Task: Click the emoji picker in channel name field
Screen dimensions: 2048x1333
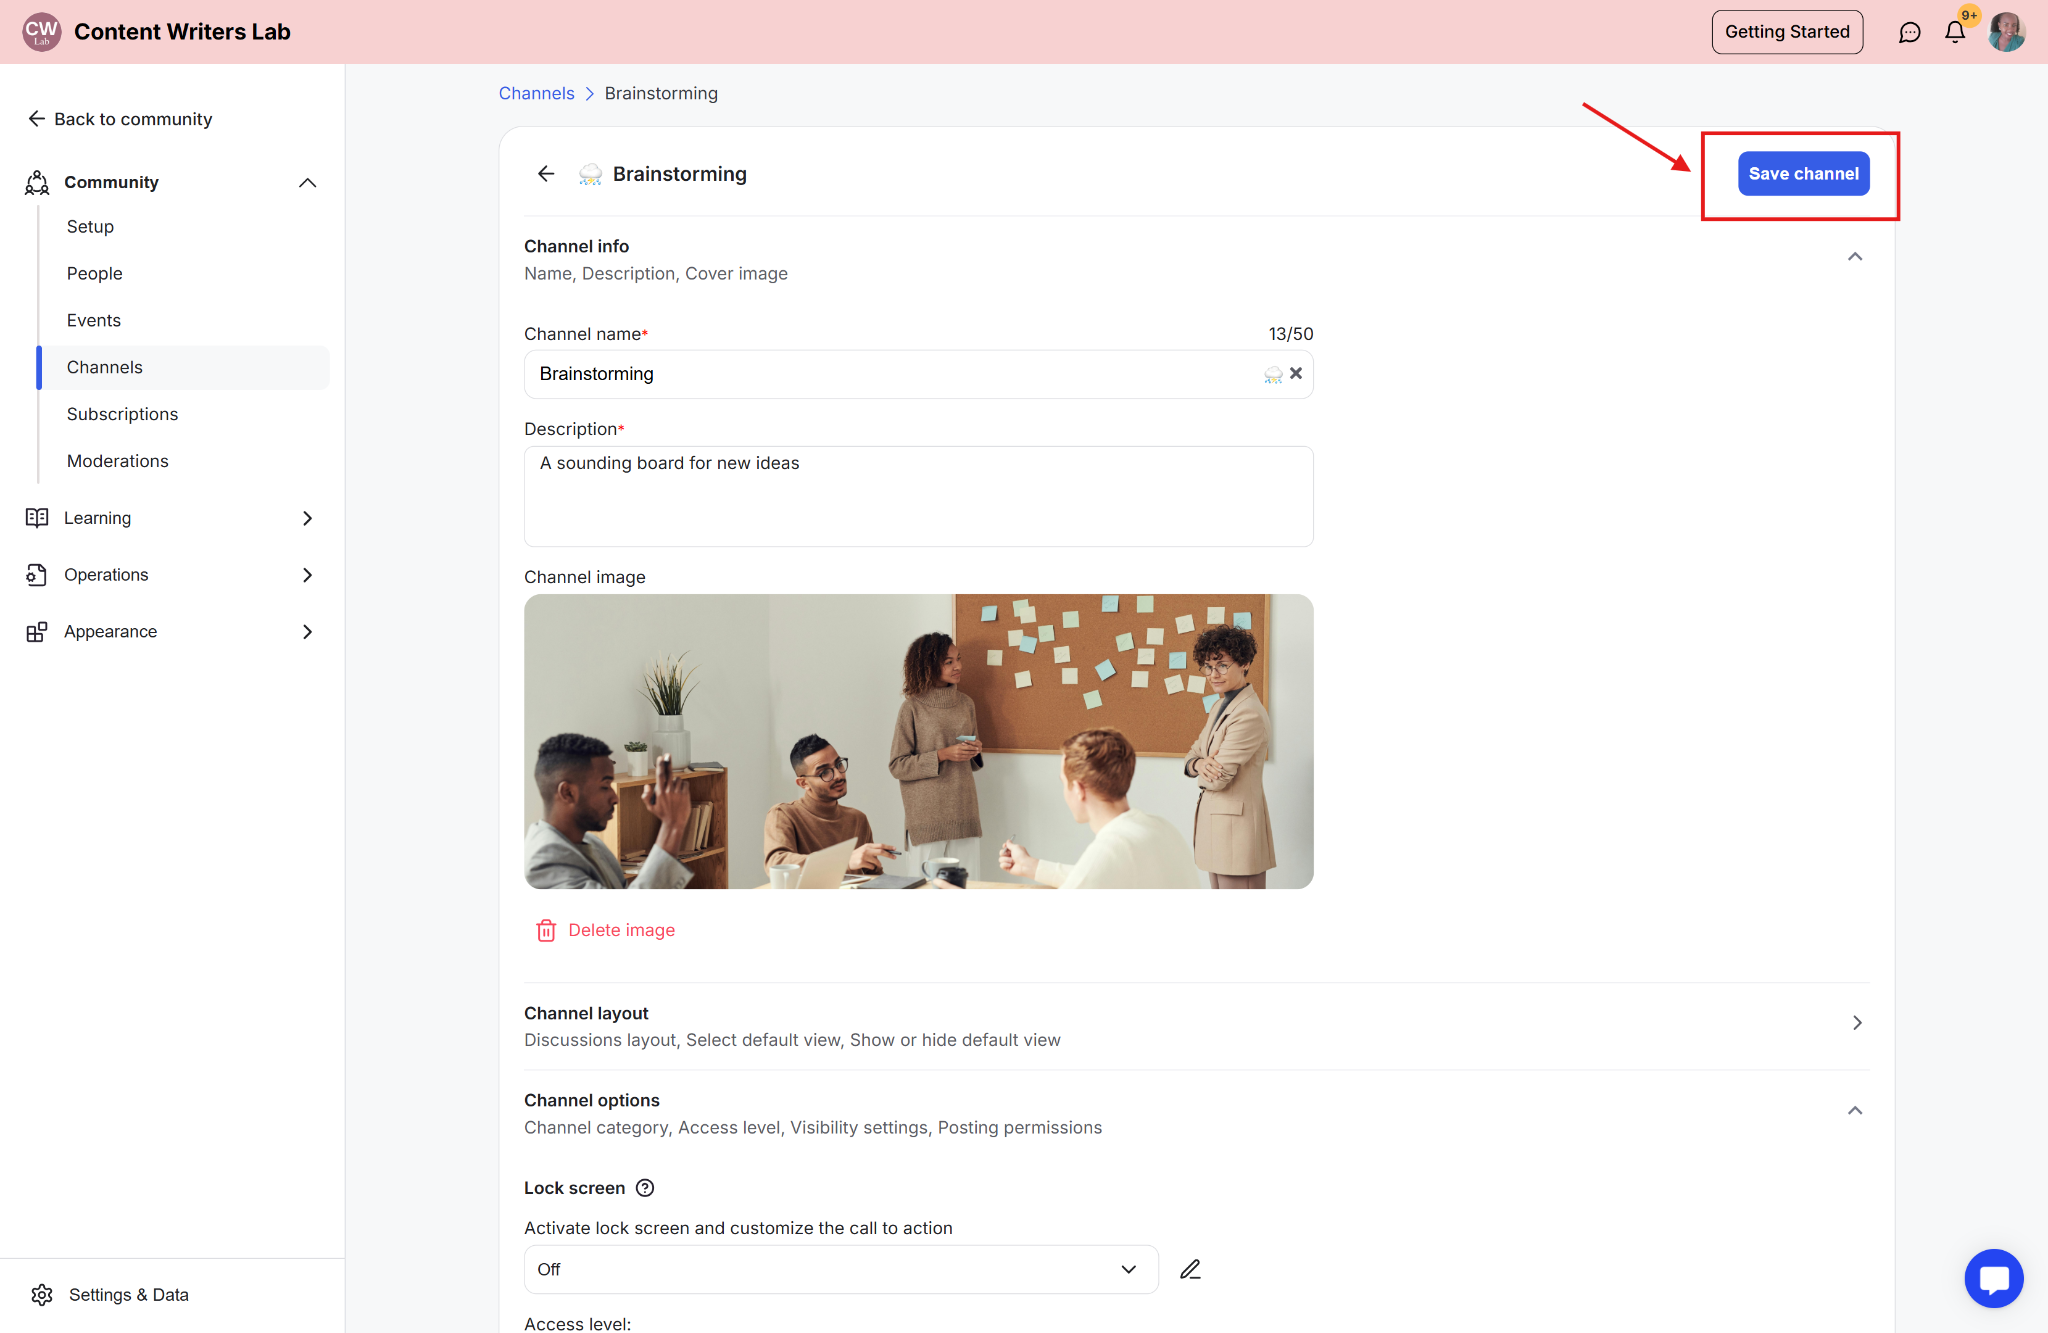Action: [1273, 374]
